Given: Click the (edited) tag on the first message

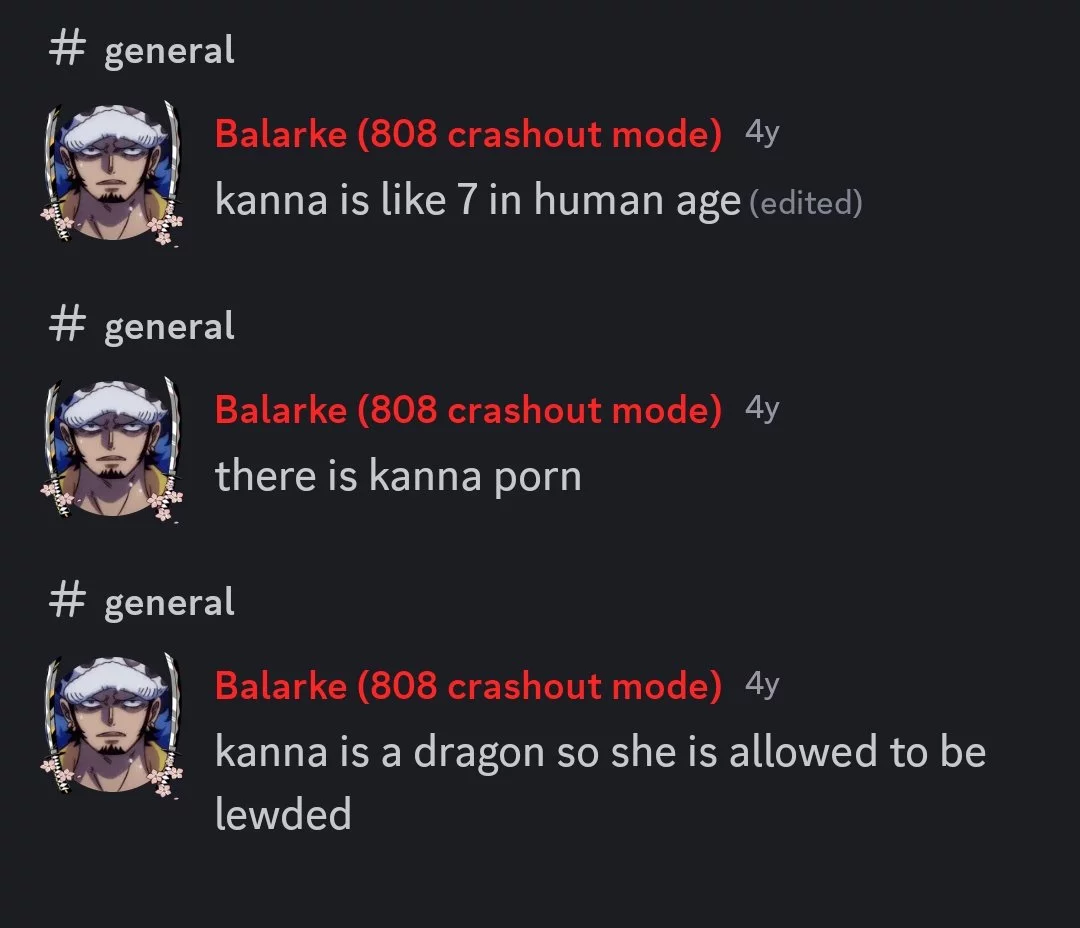Looking at the screenshot, I should pos(805,203).
